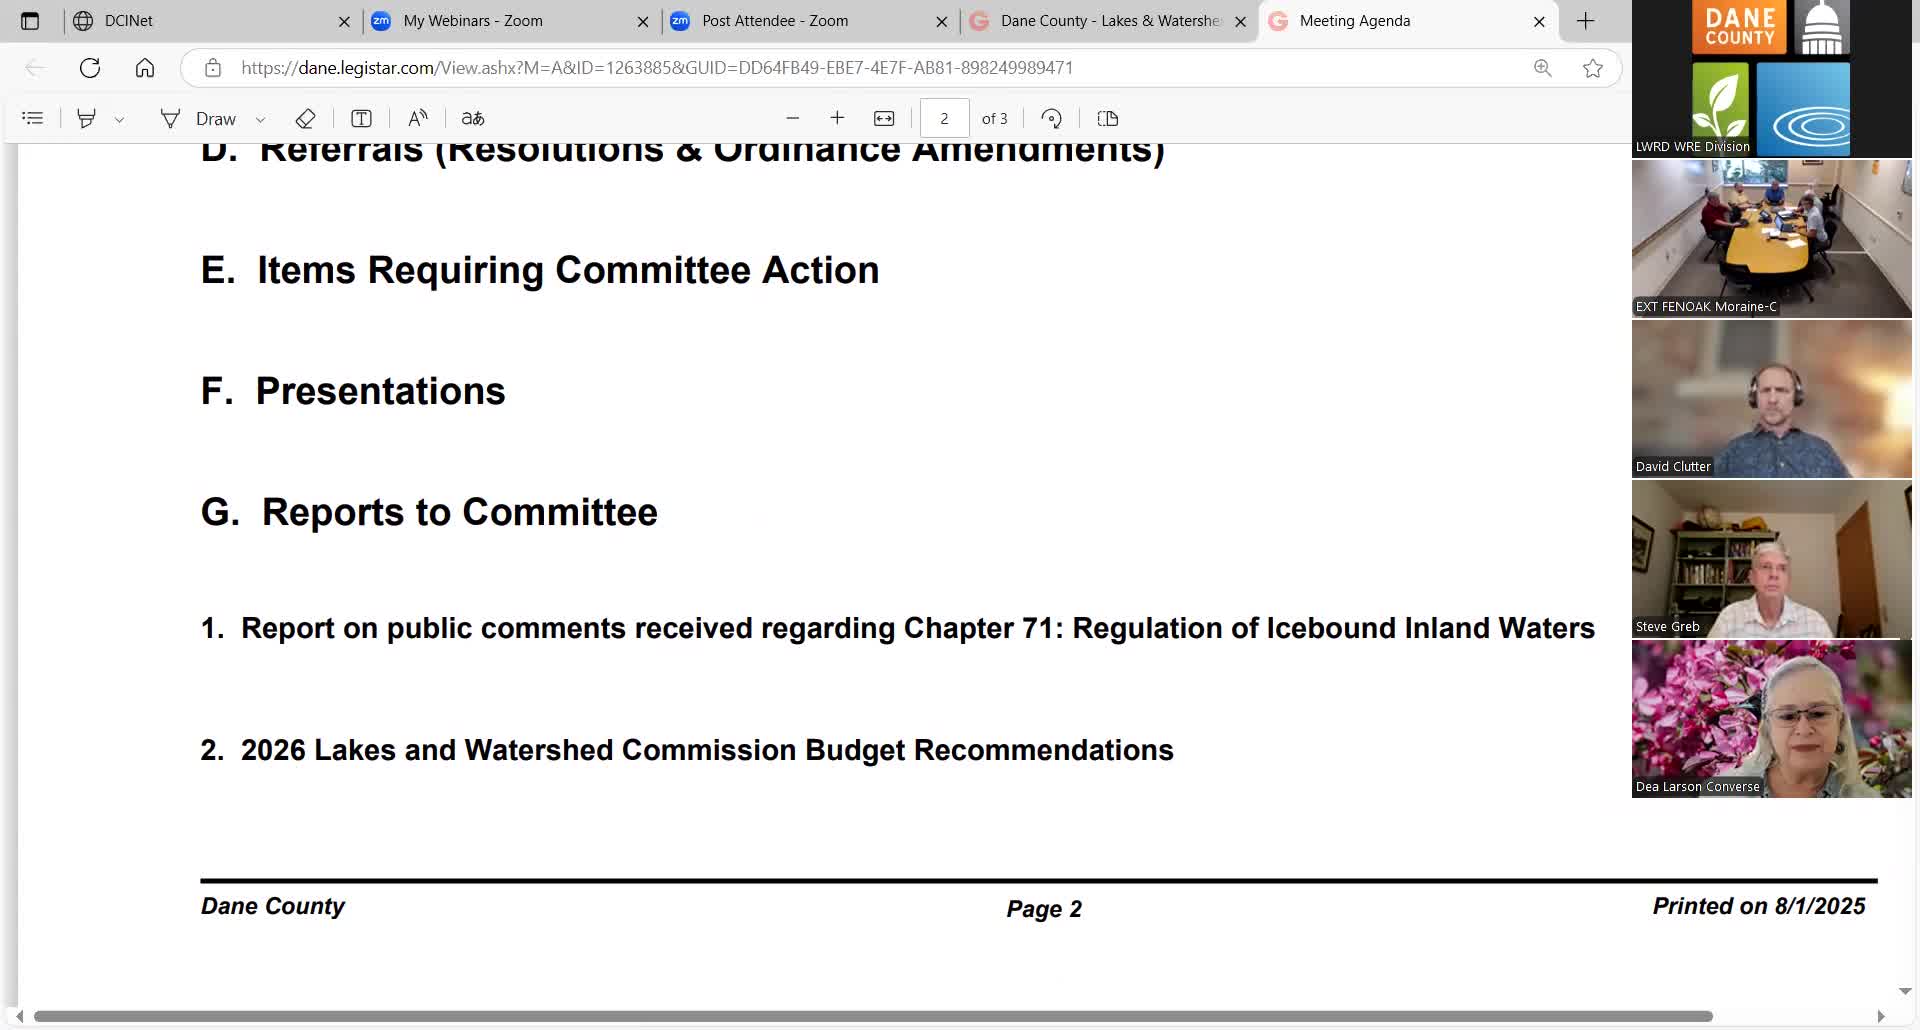Image resolution: width=1920 pixels, height=1030 pixels.
Task: Select the EXT FENOAK Moraine-C video tile
Action: click(1772, 238)
